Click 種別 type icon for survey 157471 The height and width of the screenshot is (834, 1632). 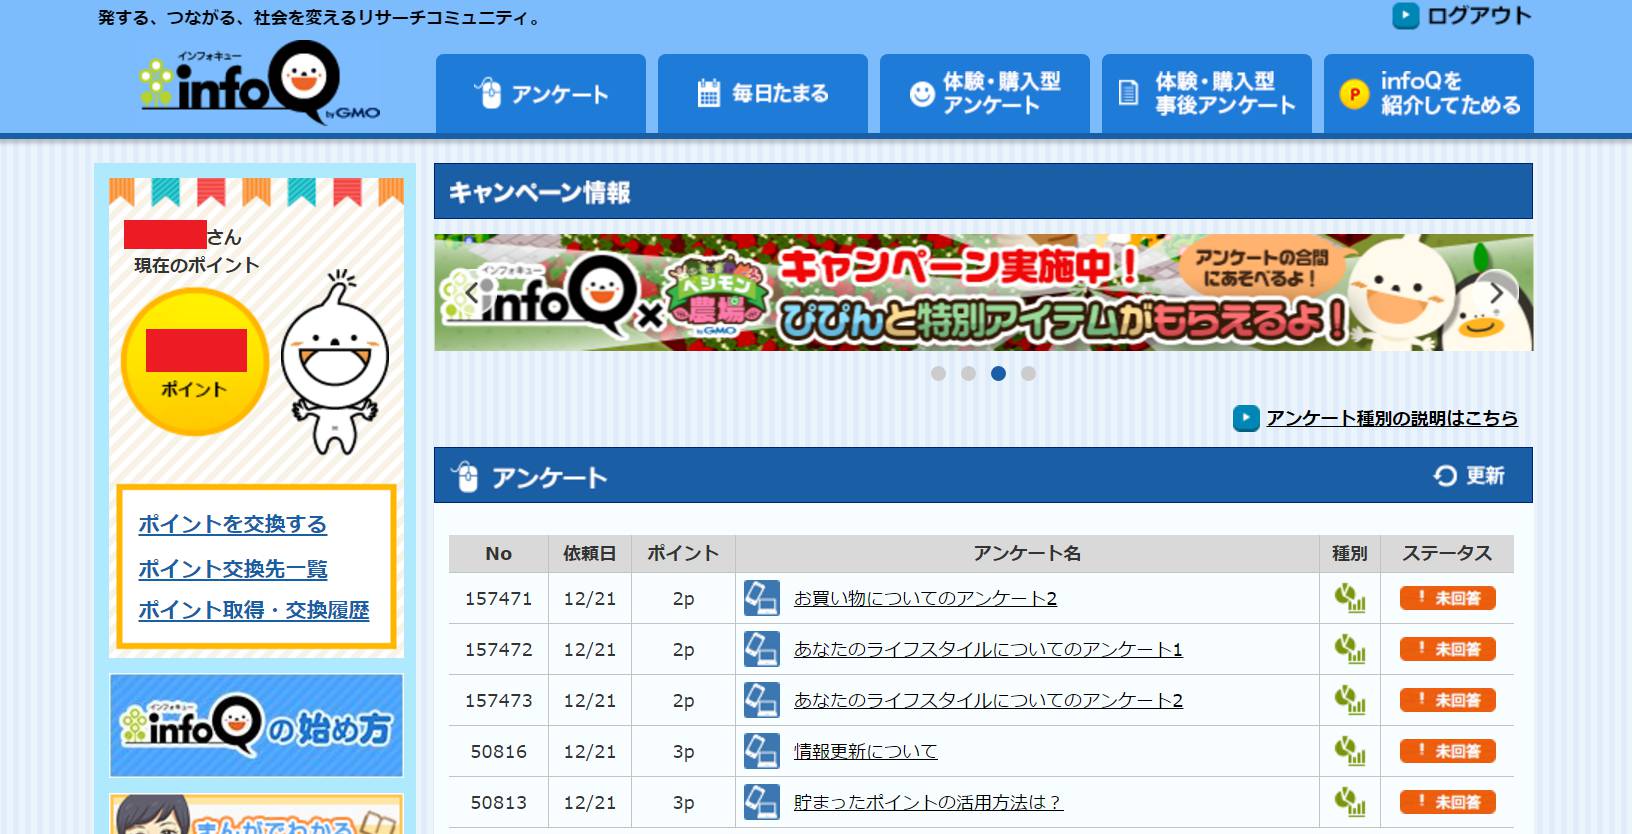click(x=1350, y=598)
